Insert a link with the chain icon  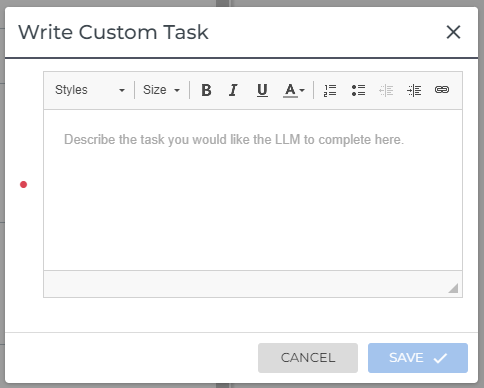point(442,90)
